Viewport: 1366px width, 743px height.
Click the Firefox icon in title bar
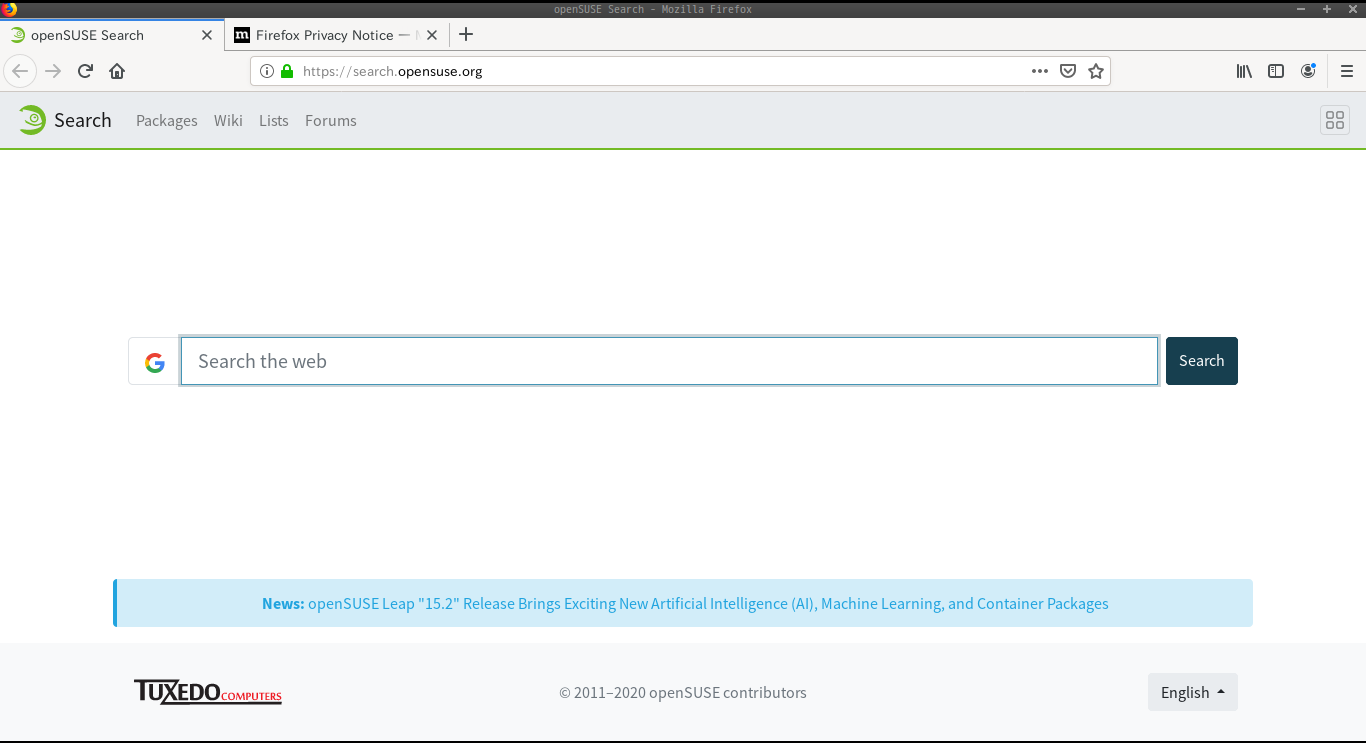pos(9,9)
